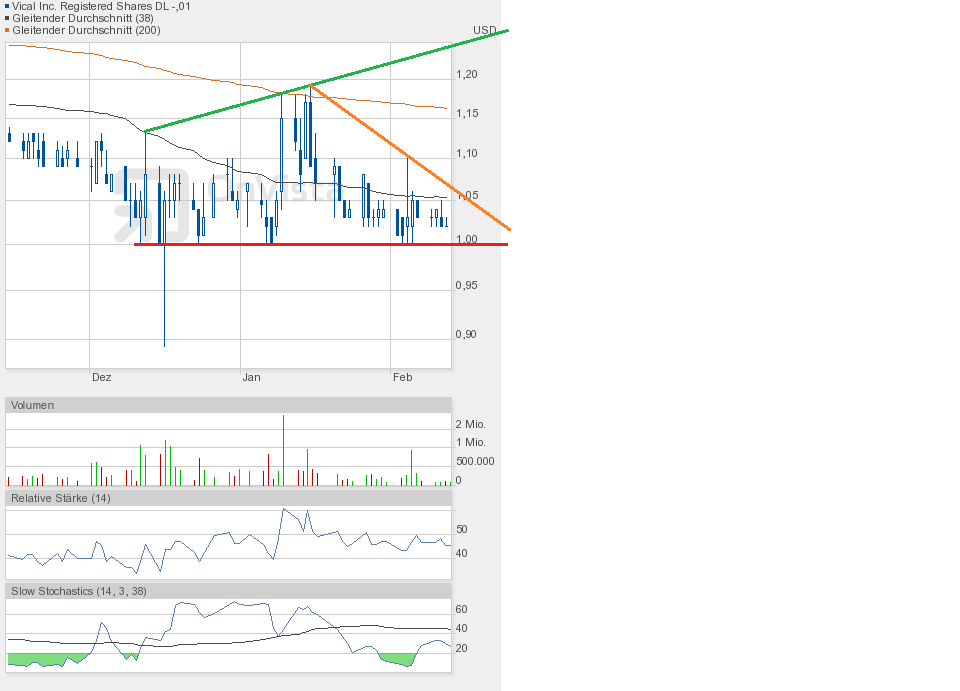Click the USD currency label
This screenshot has height=691, width=960.
point(485,30)
